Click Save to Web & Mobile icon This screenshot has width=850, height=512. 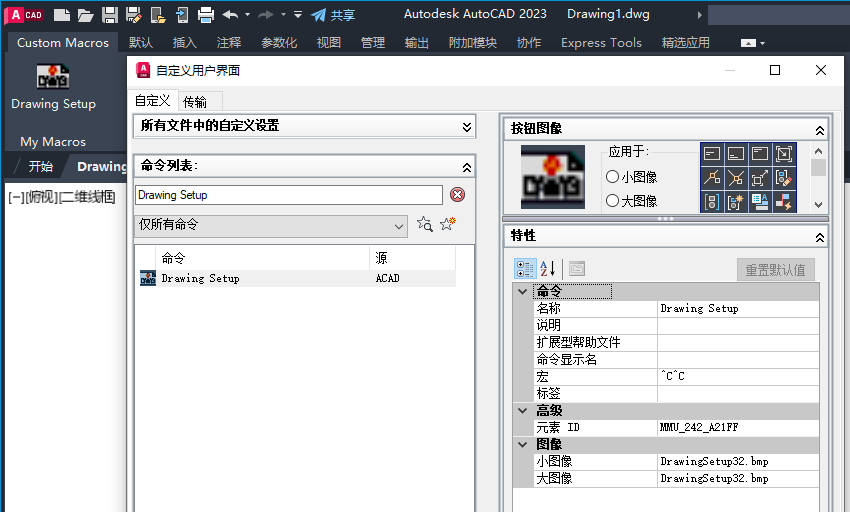click(182, 15)
